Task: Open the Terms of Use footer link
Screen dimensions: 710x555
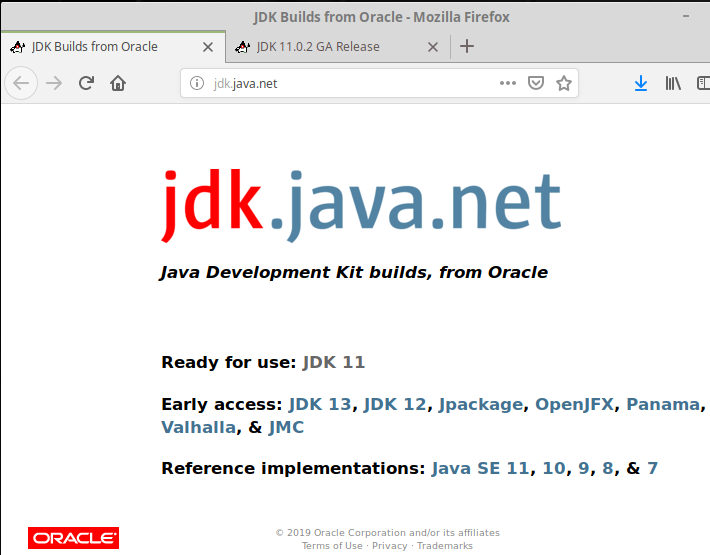Action: click(x=332, y=545)
